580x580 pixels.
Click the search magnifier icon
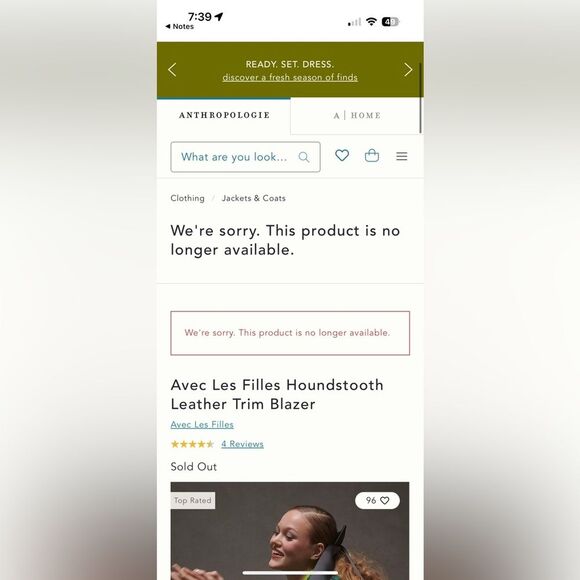pyautogui.click(x=304, y=157)
